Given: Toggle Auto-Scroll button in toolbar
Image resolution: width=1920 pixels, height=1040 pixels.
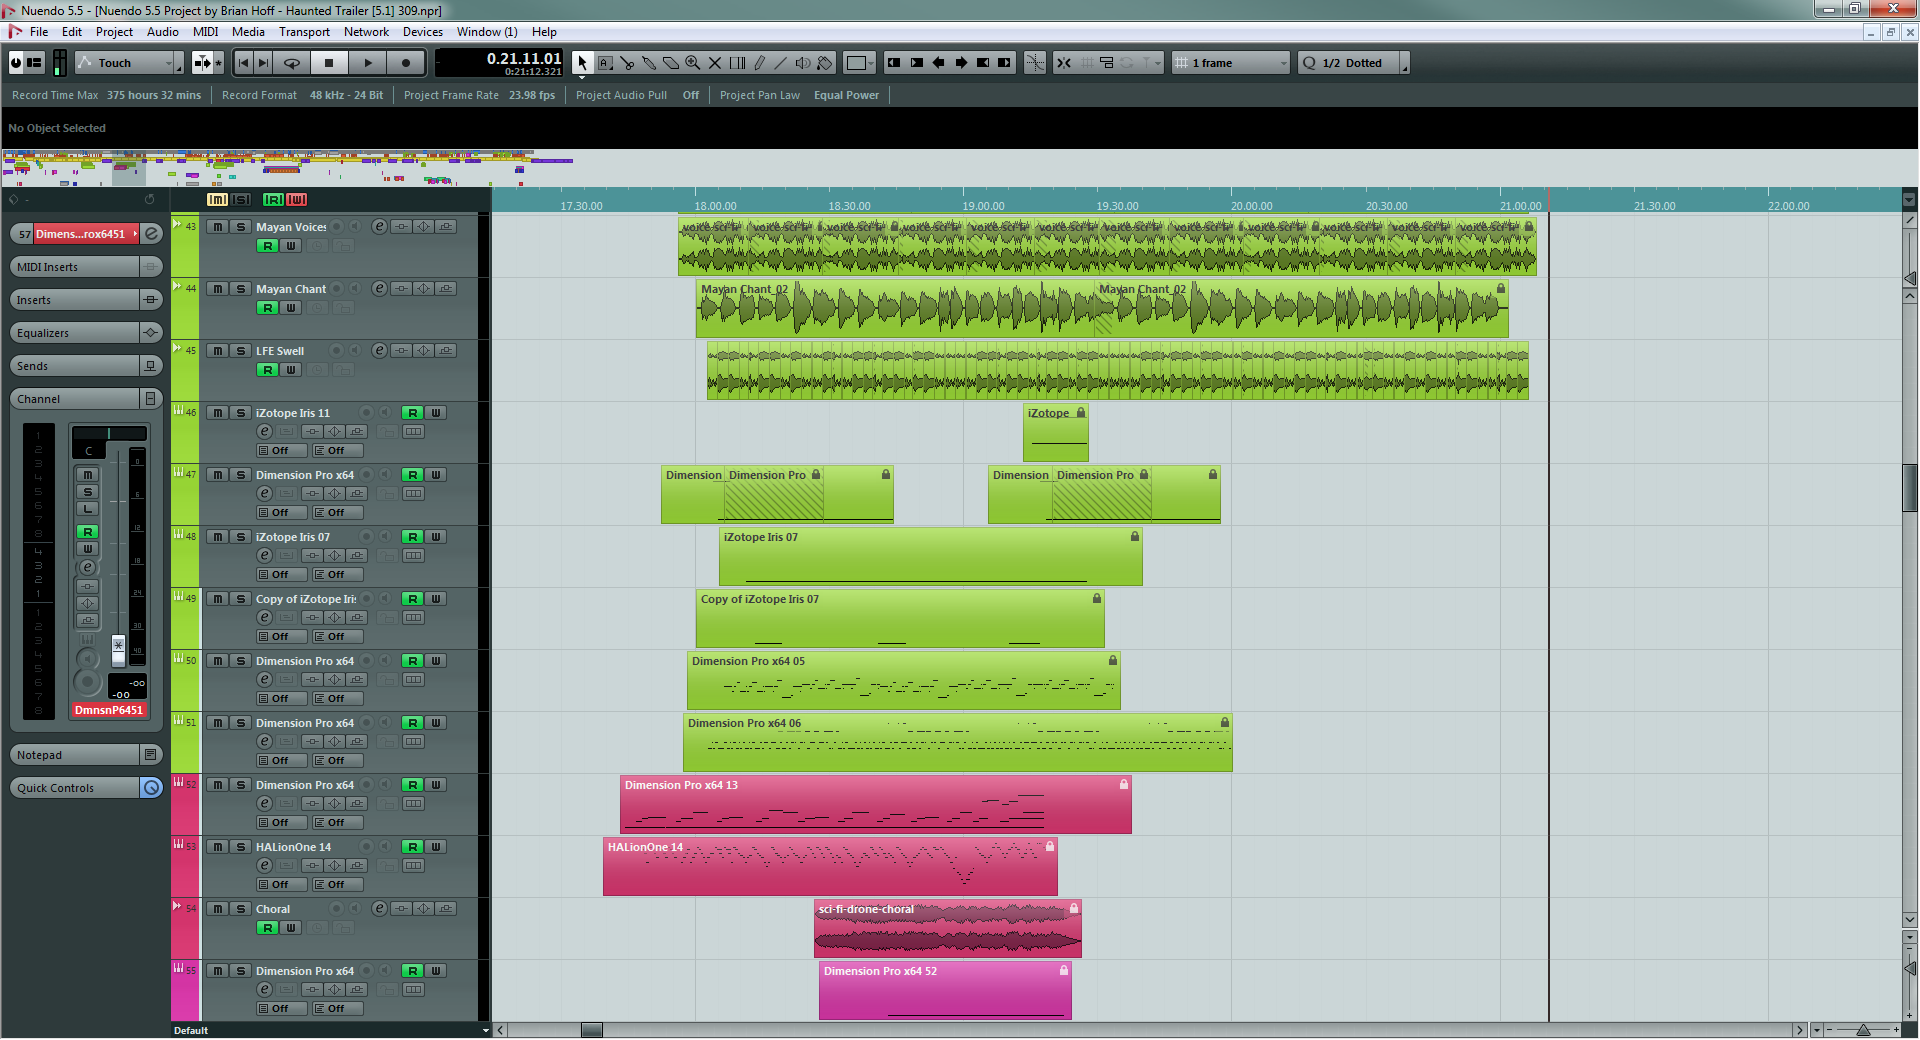Looking at the screenshot, I should point(203,63).
